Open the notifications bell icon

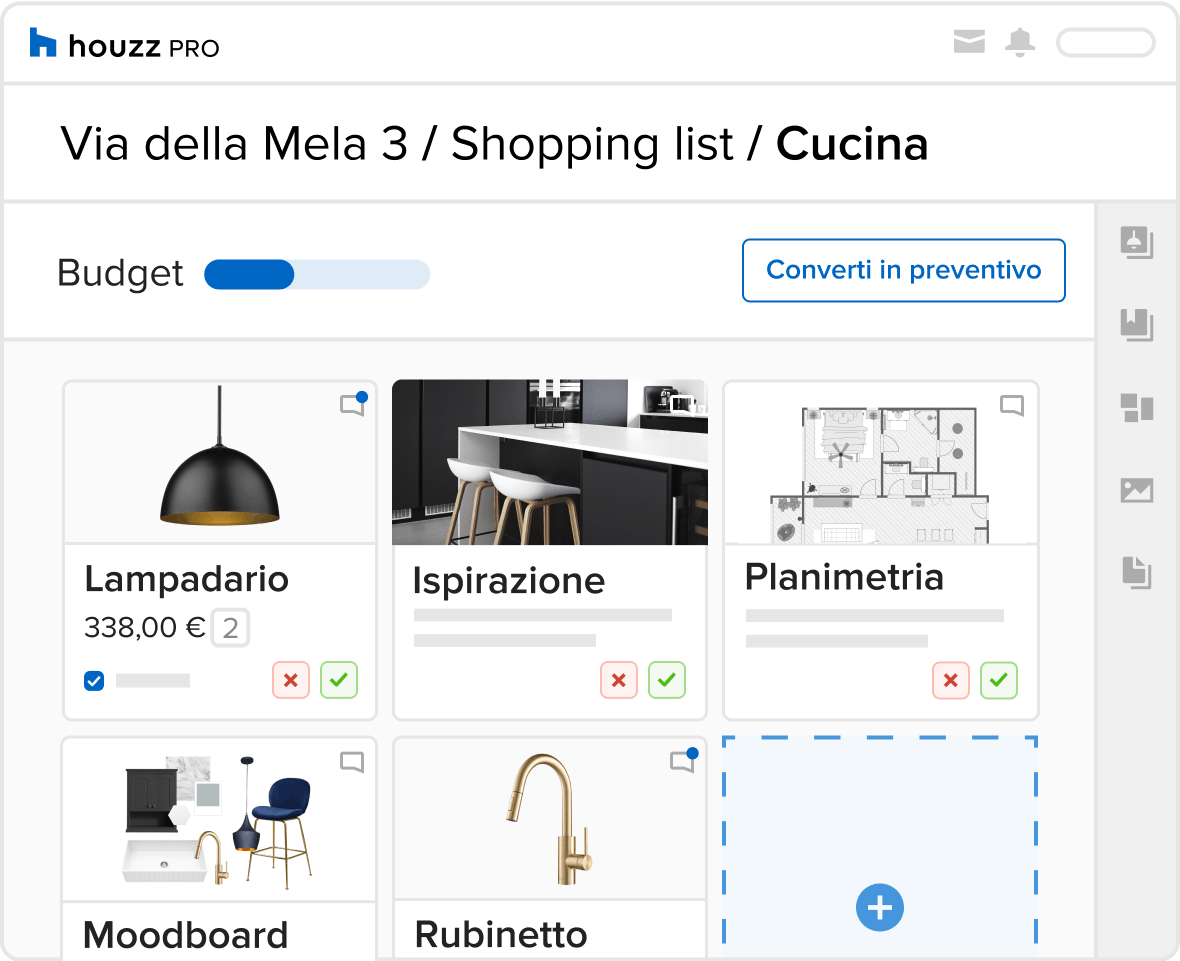point(1020,42)
